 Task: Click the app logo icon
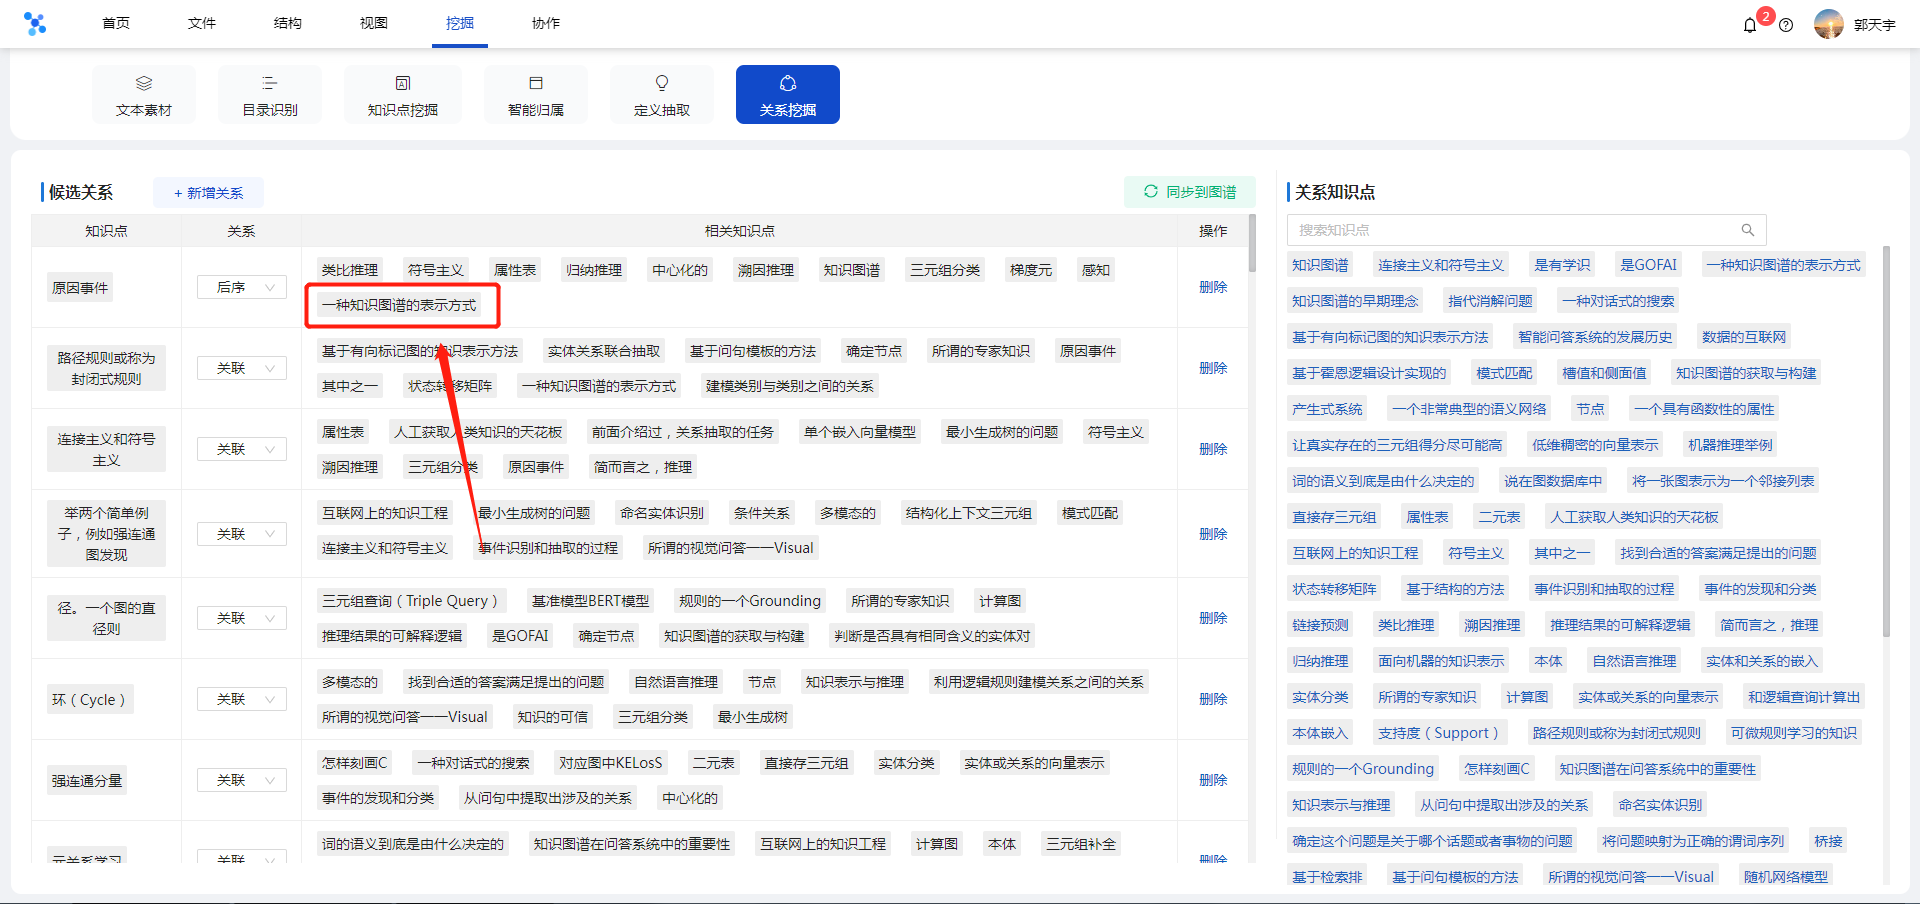click(35, 23)
